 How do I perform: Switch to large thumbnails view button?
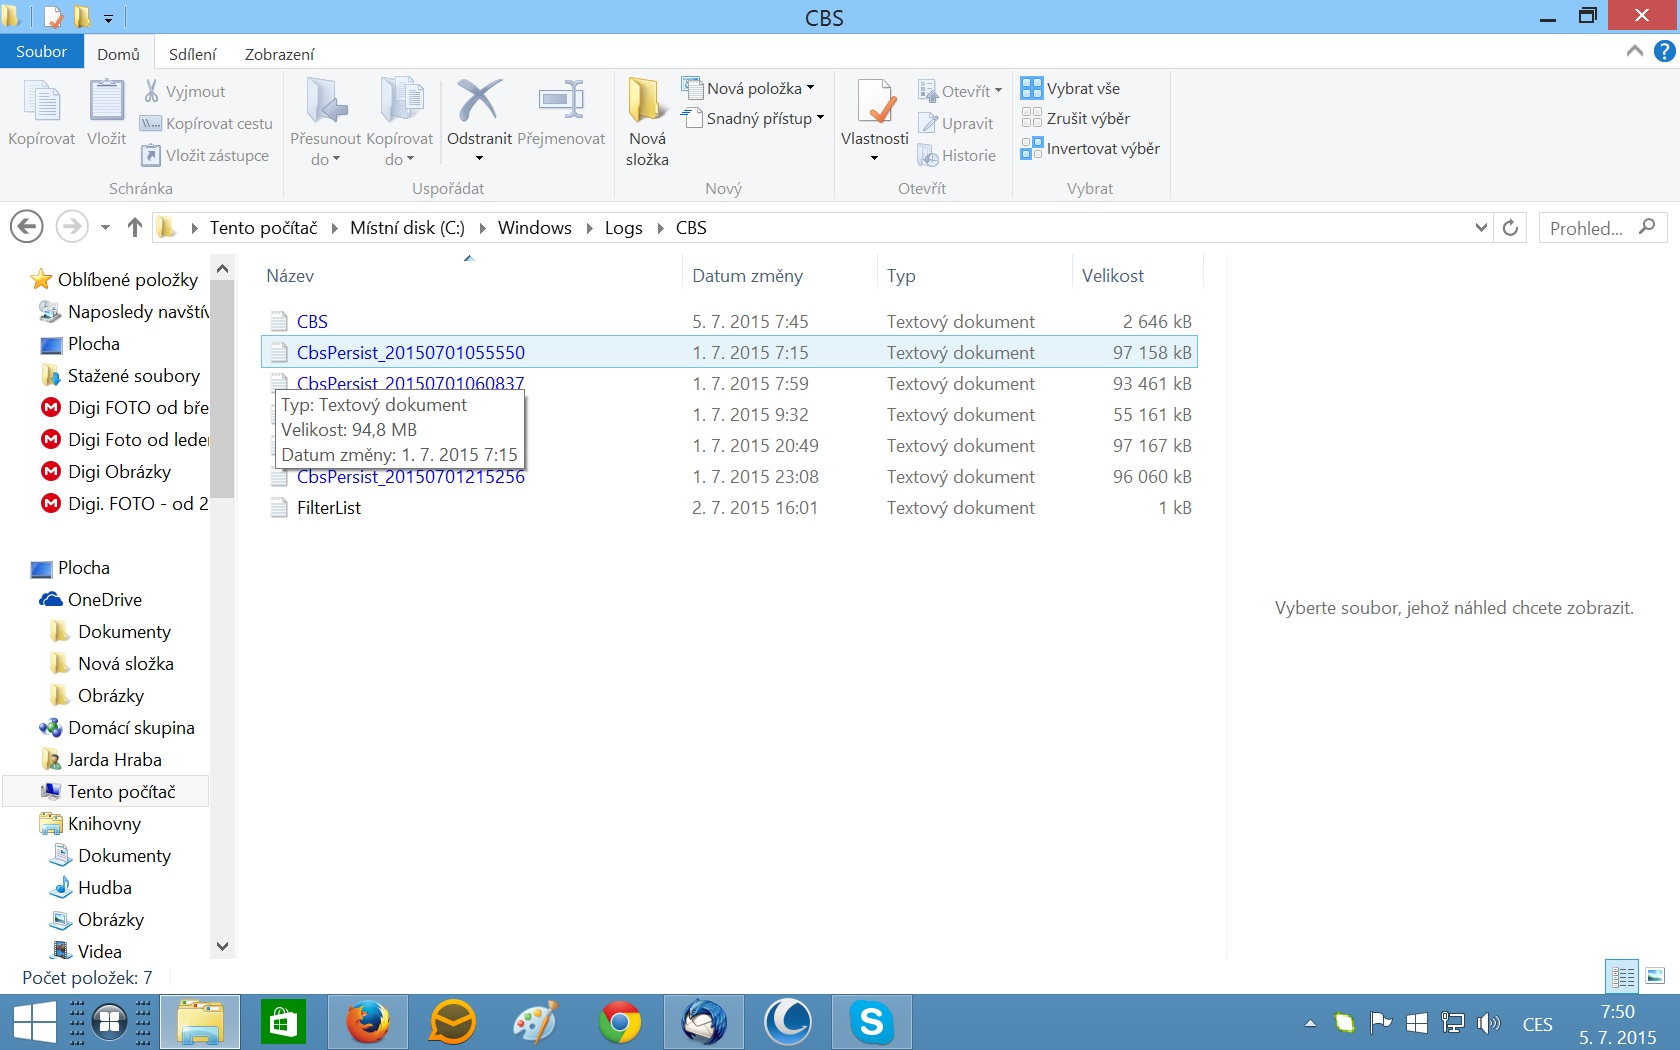tap(1655, 976)
